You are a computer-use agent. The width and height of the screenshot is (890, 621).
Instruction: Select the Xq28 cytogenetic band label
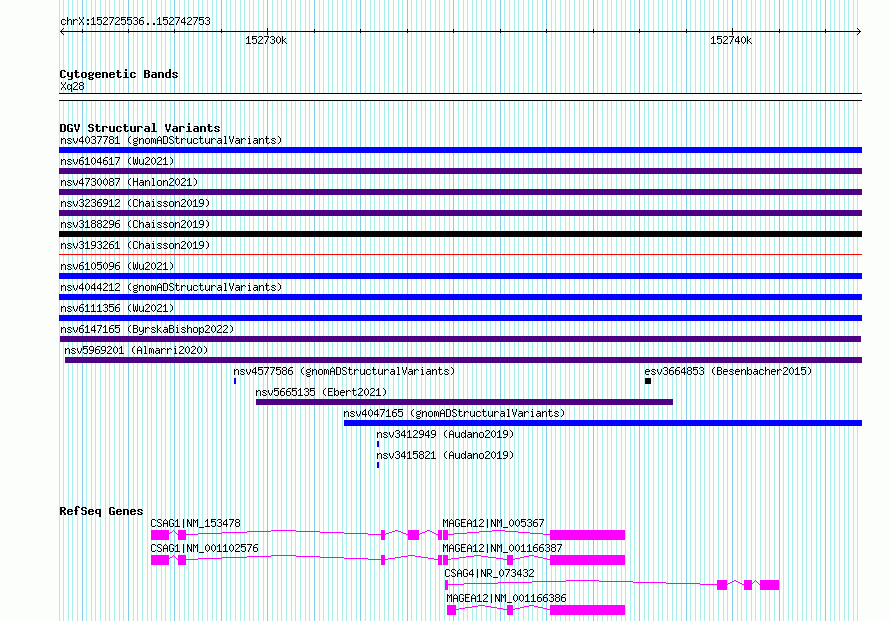[x=72, y=86]
